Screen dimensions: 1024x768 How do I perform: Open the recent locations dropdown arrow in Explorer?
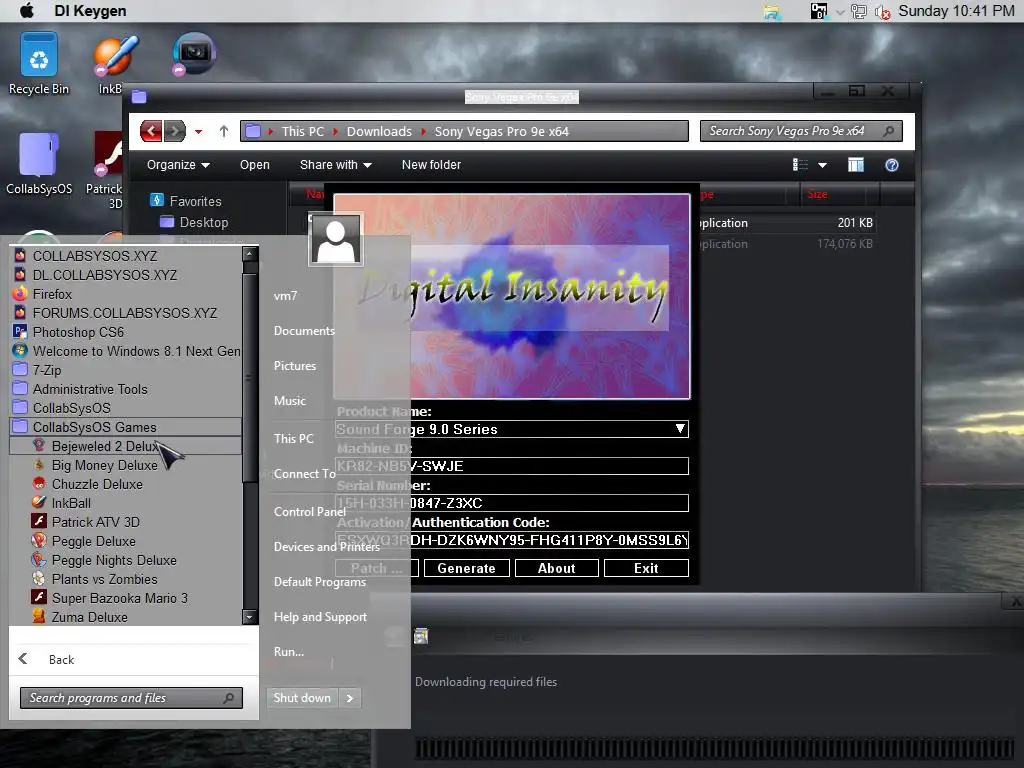[x=199, y=132]
